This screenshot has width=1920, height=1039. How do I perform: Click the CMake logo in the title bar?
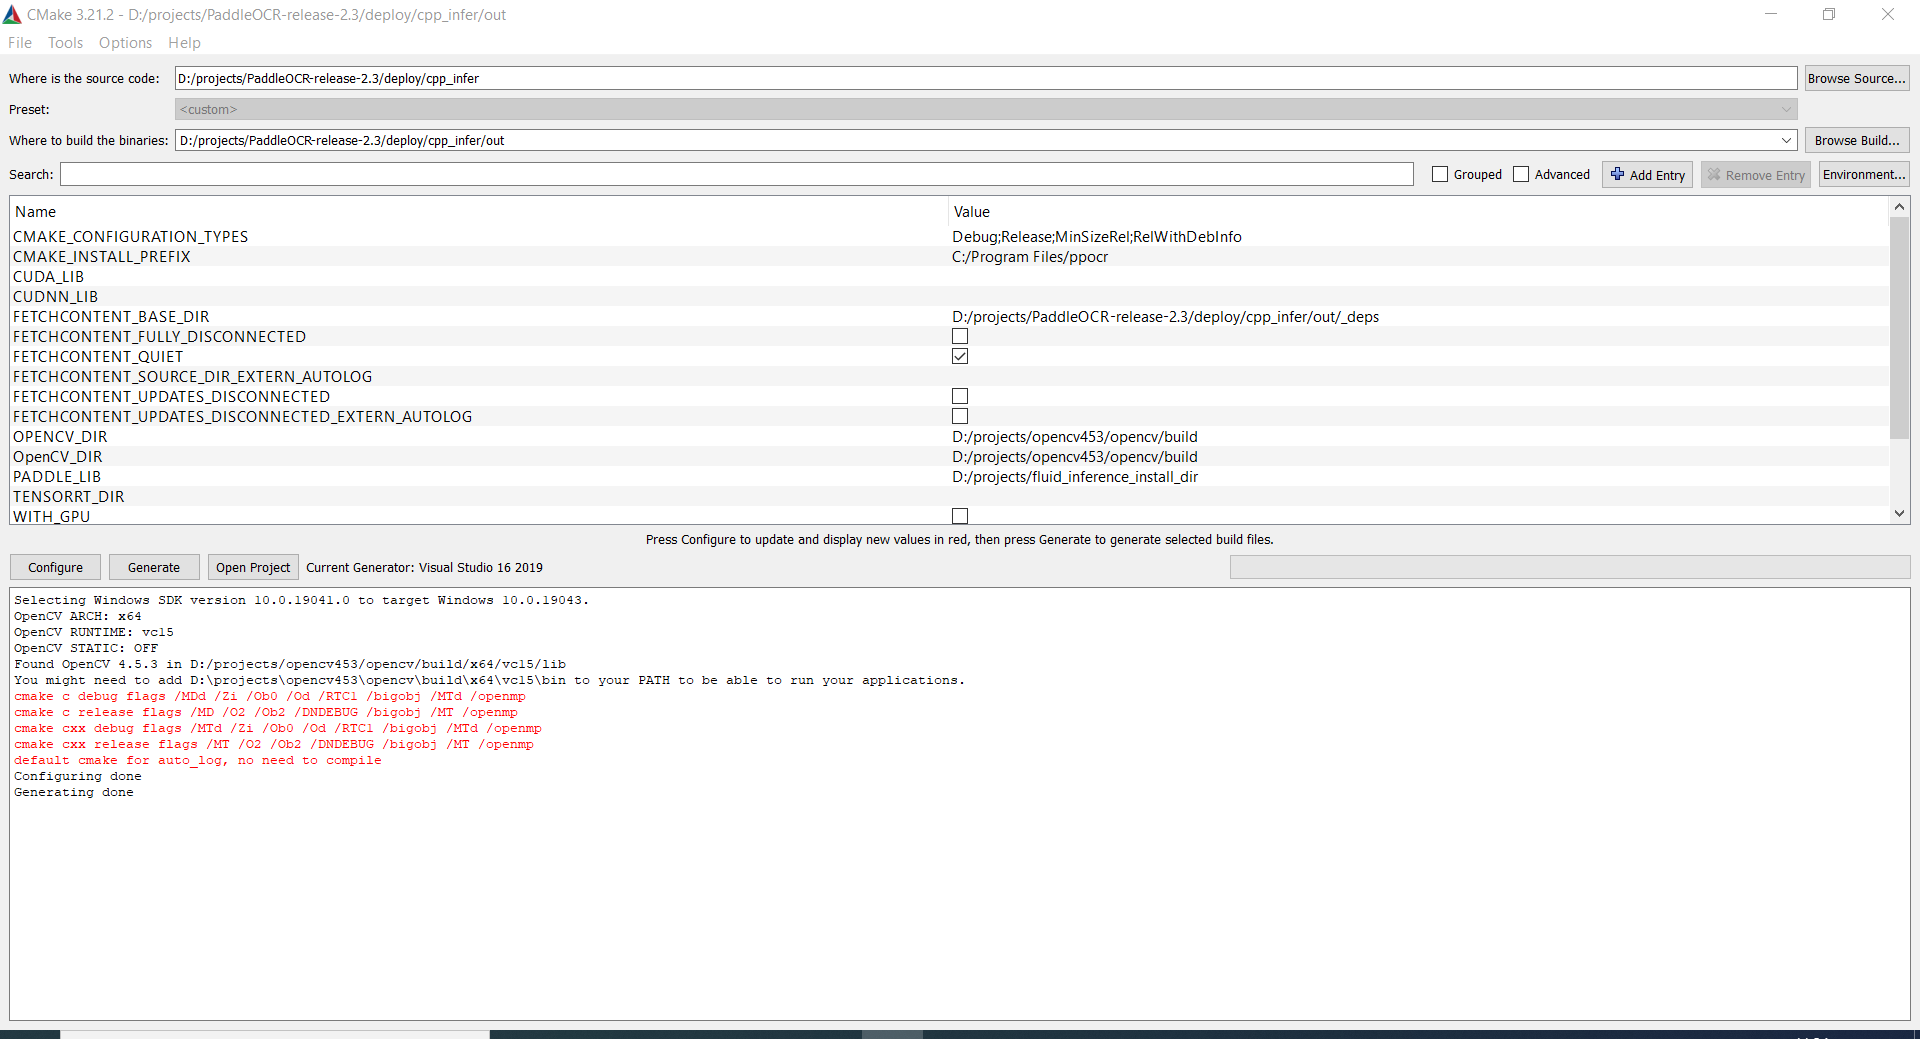coord(12,14)
